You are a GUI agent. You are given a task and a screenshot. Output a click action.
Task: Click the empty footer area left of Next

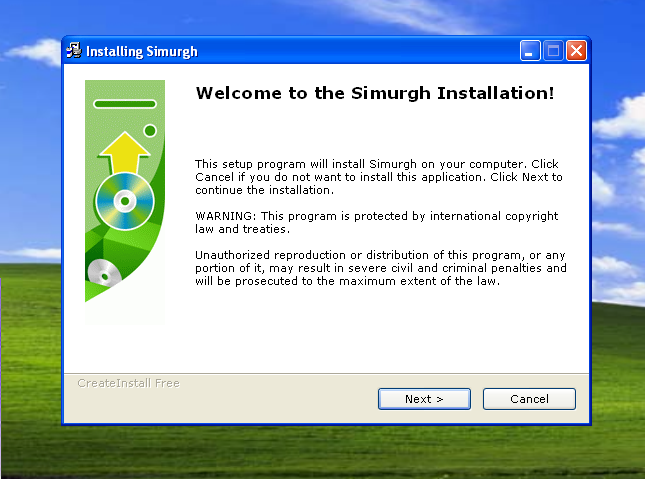(220, 400)
